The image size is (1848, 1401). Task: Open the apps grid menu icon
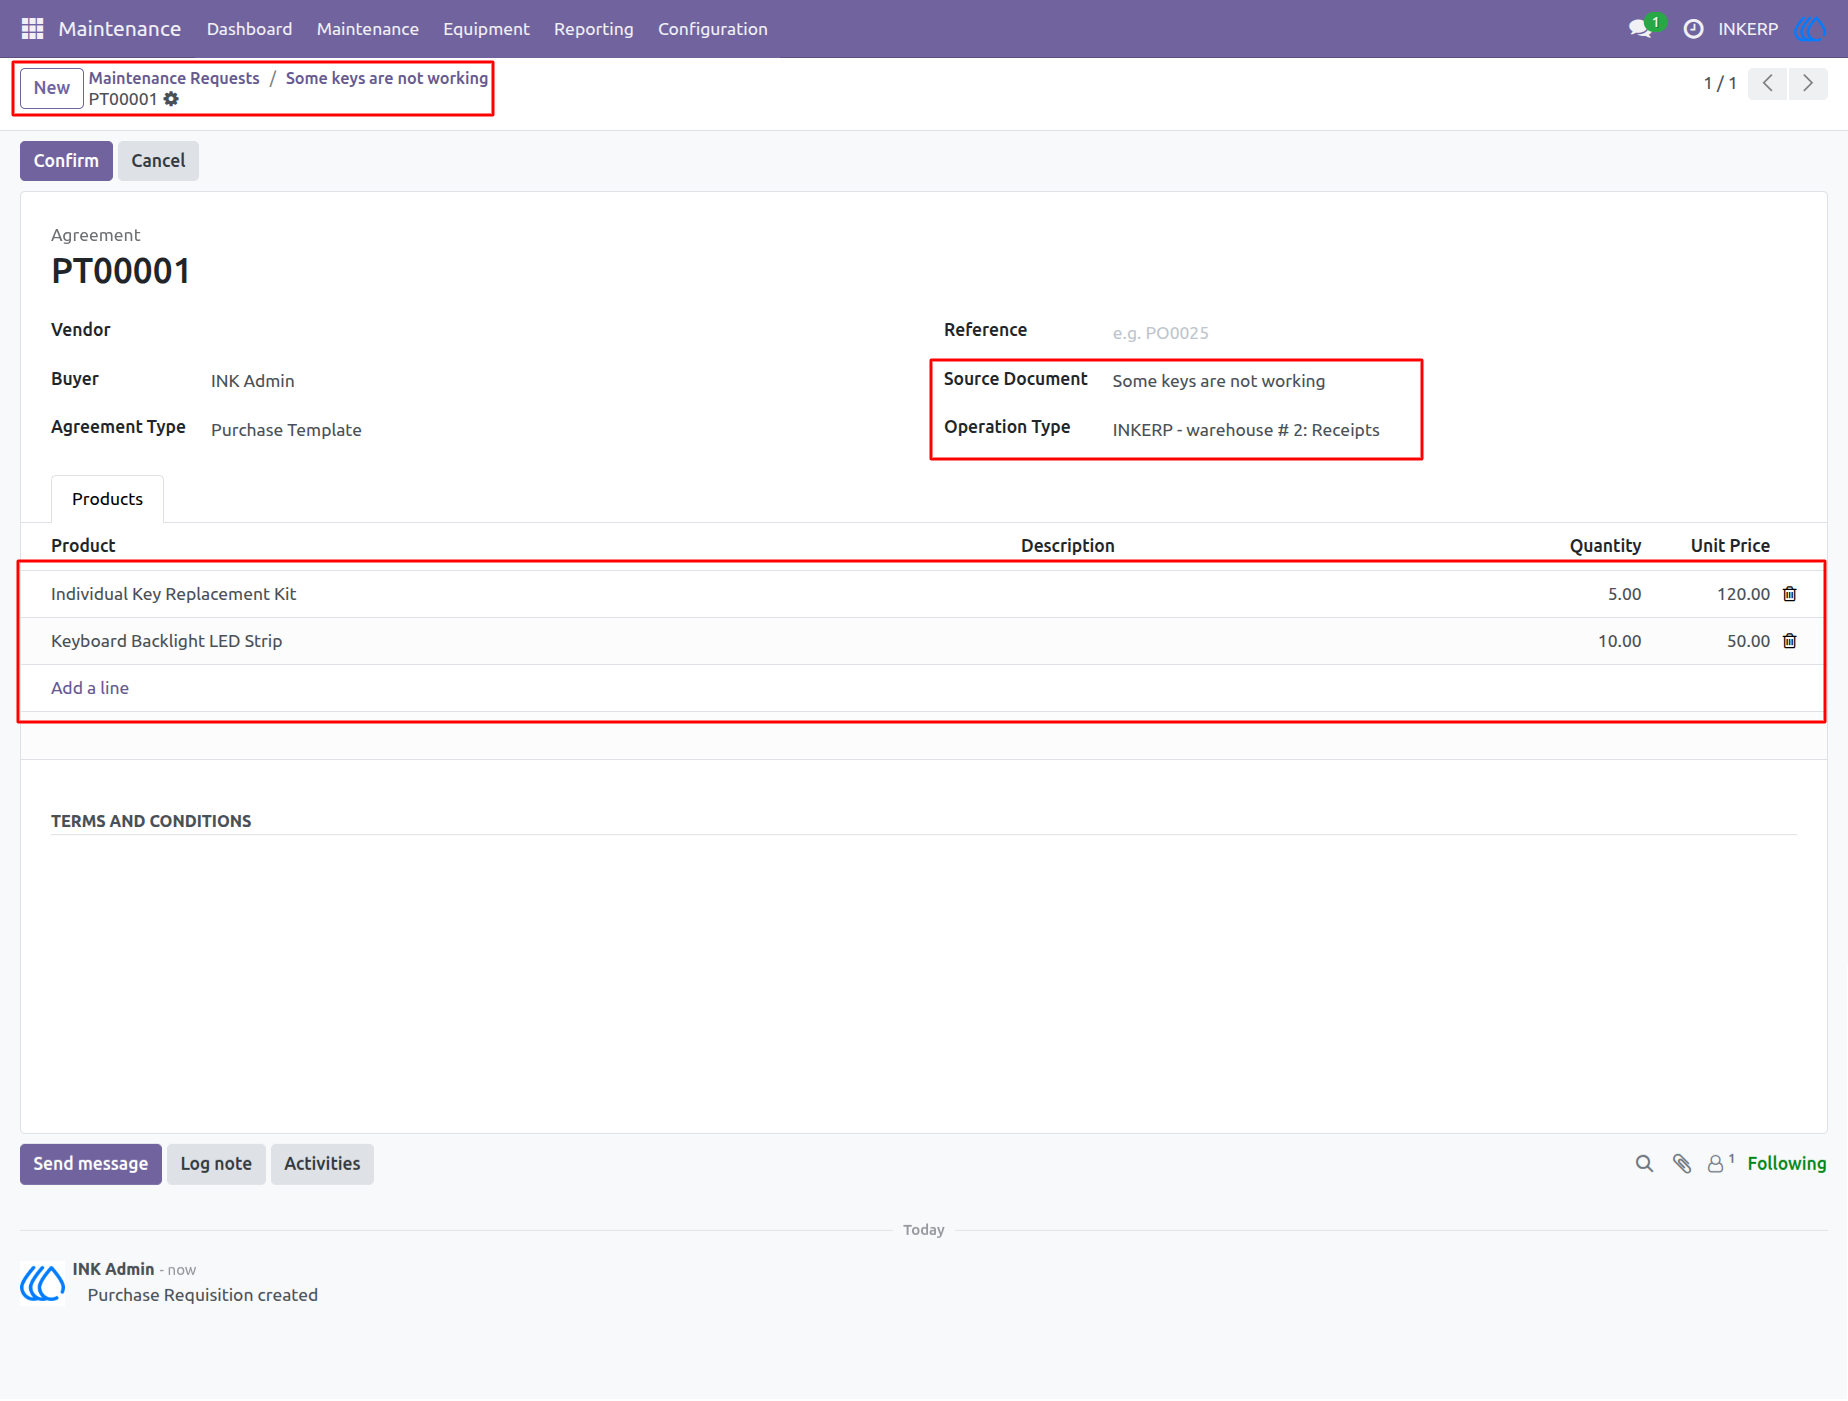point(32,29)
